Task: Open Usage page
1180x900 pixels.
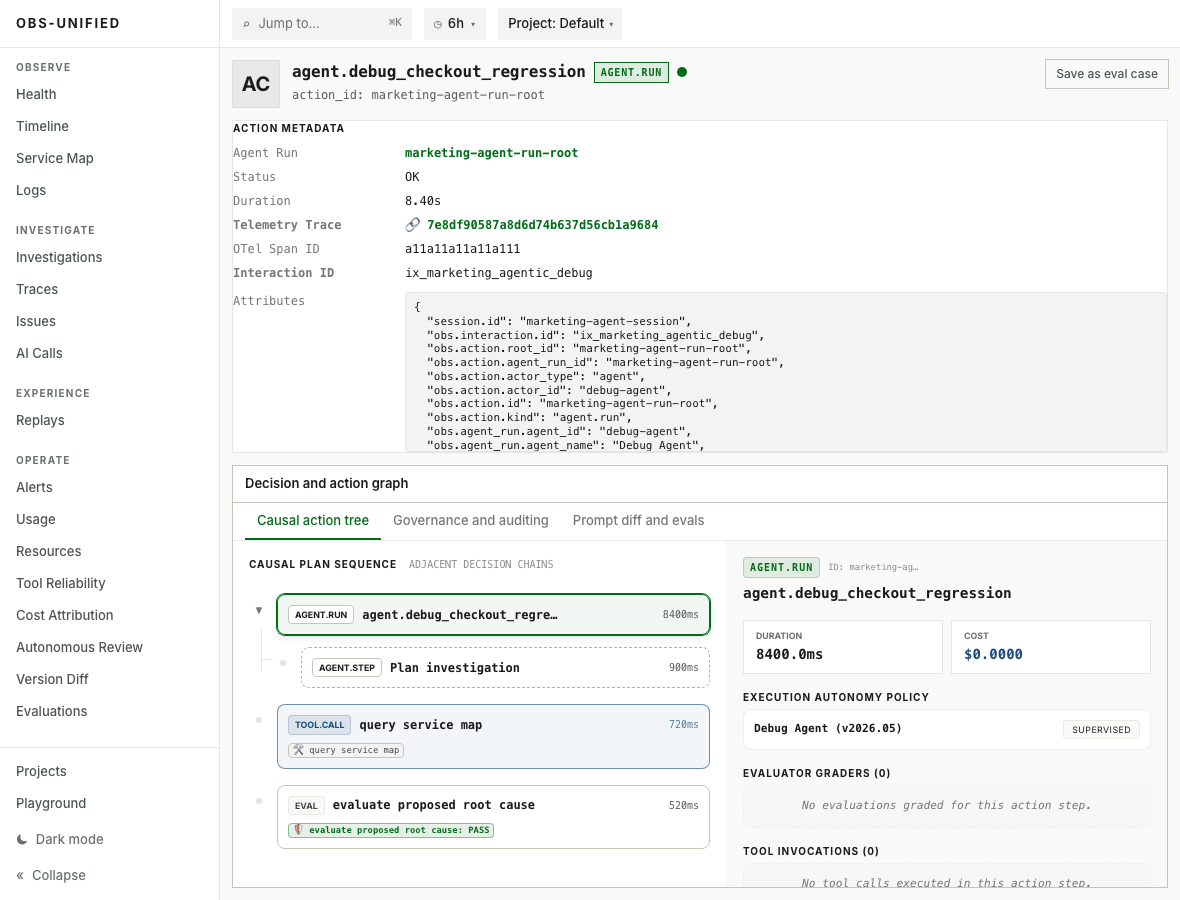Action: pyautogui.click(x=35, y=519)
